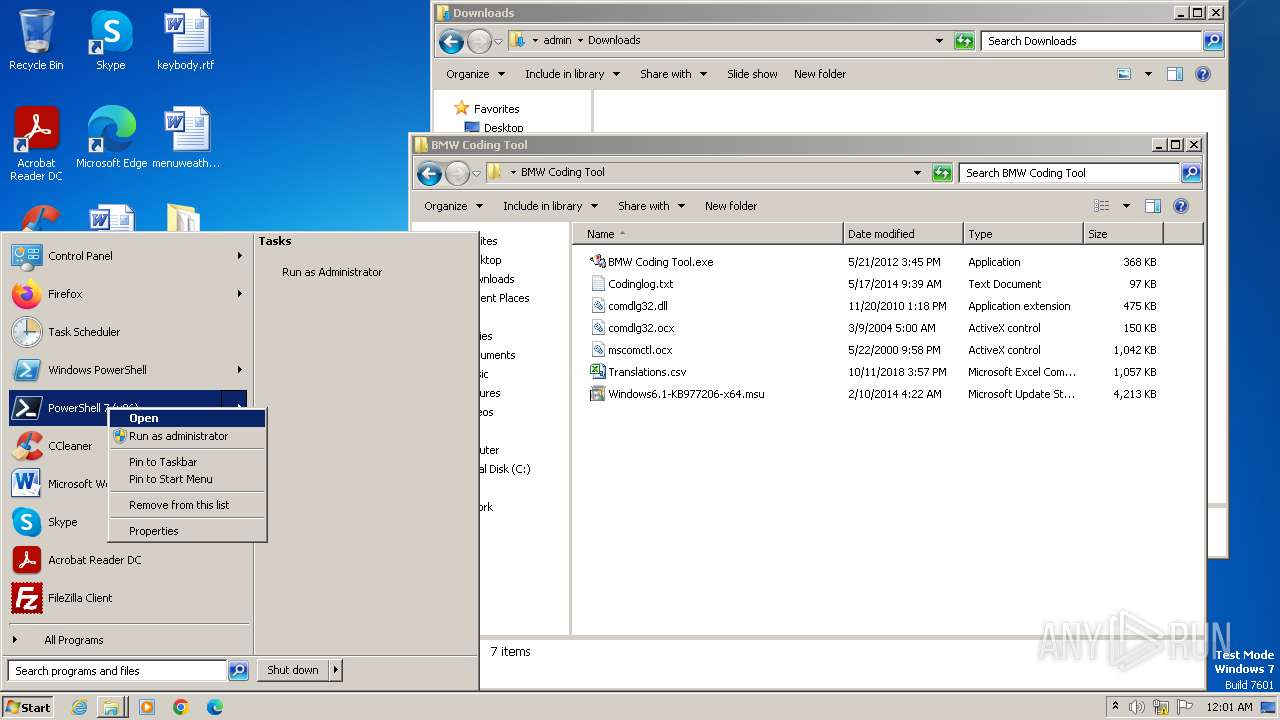
Task: Open Help in BMW Coding Tool window
Action: [x=1181, y=206]
